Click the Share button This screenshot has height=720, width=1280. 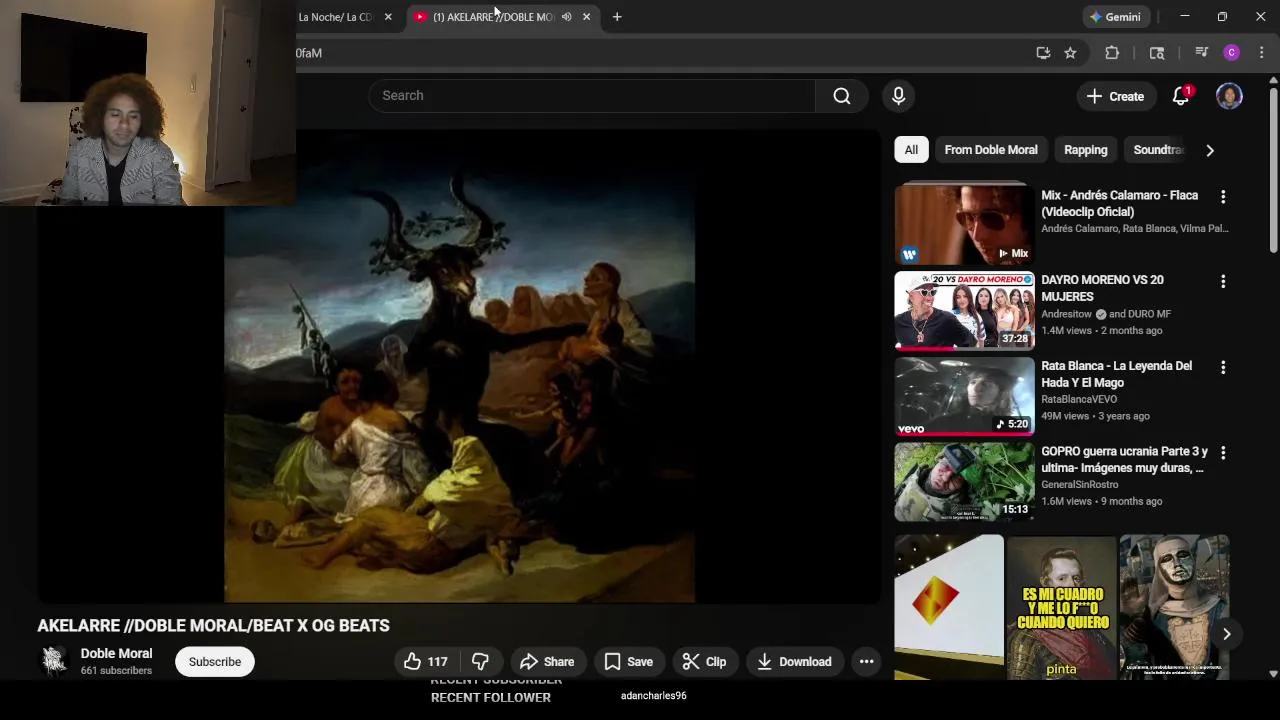[546, 662]
